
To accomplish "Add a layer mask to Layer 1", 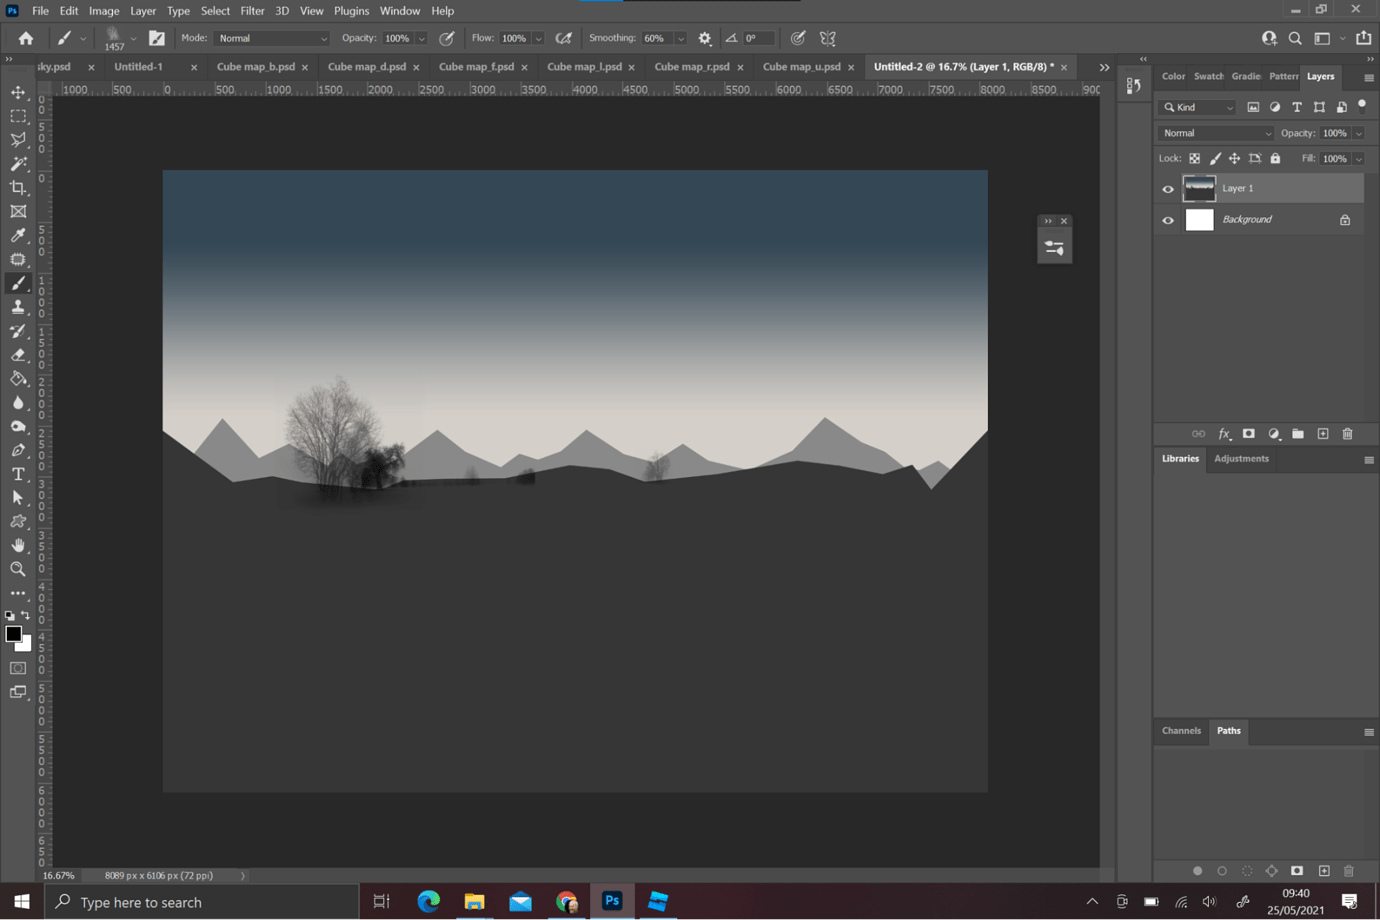I will pos(1249,433).
